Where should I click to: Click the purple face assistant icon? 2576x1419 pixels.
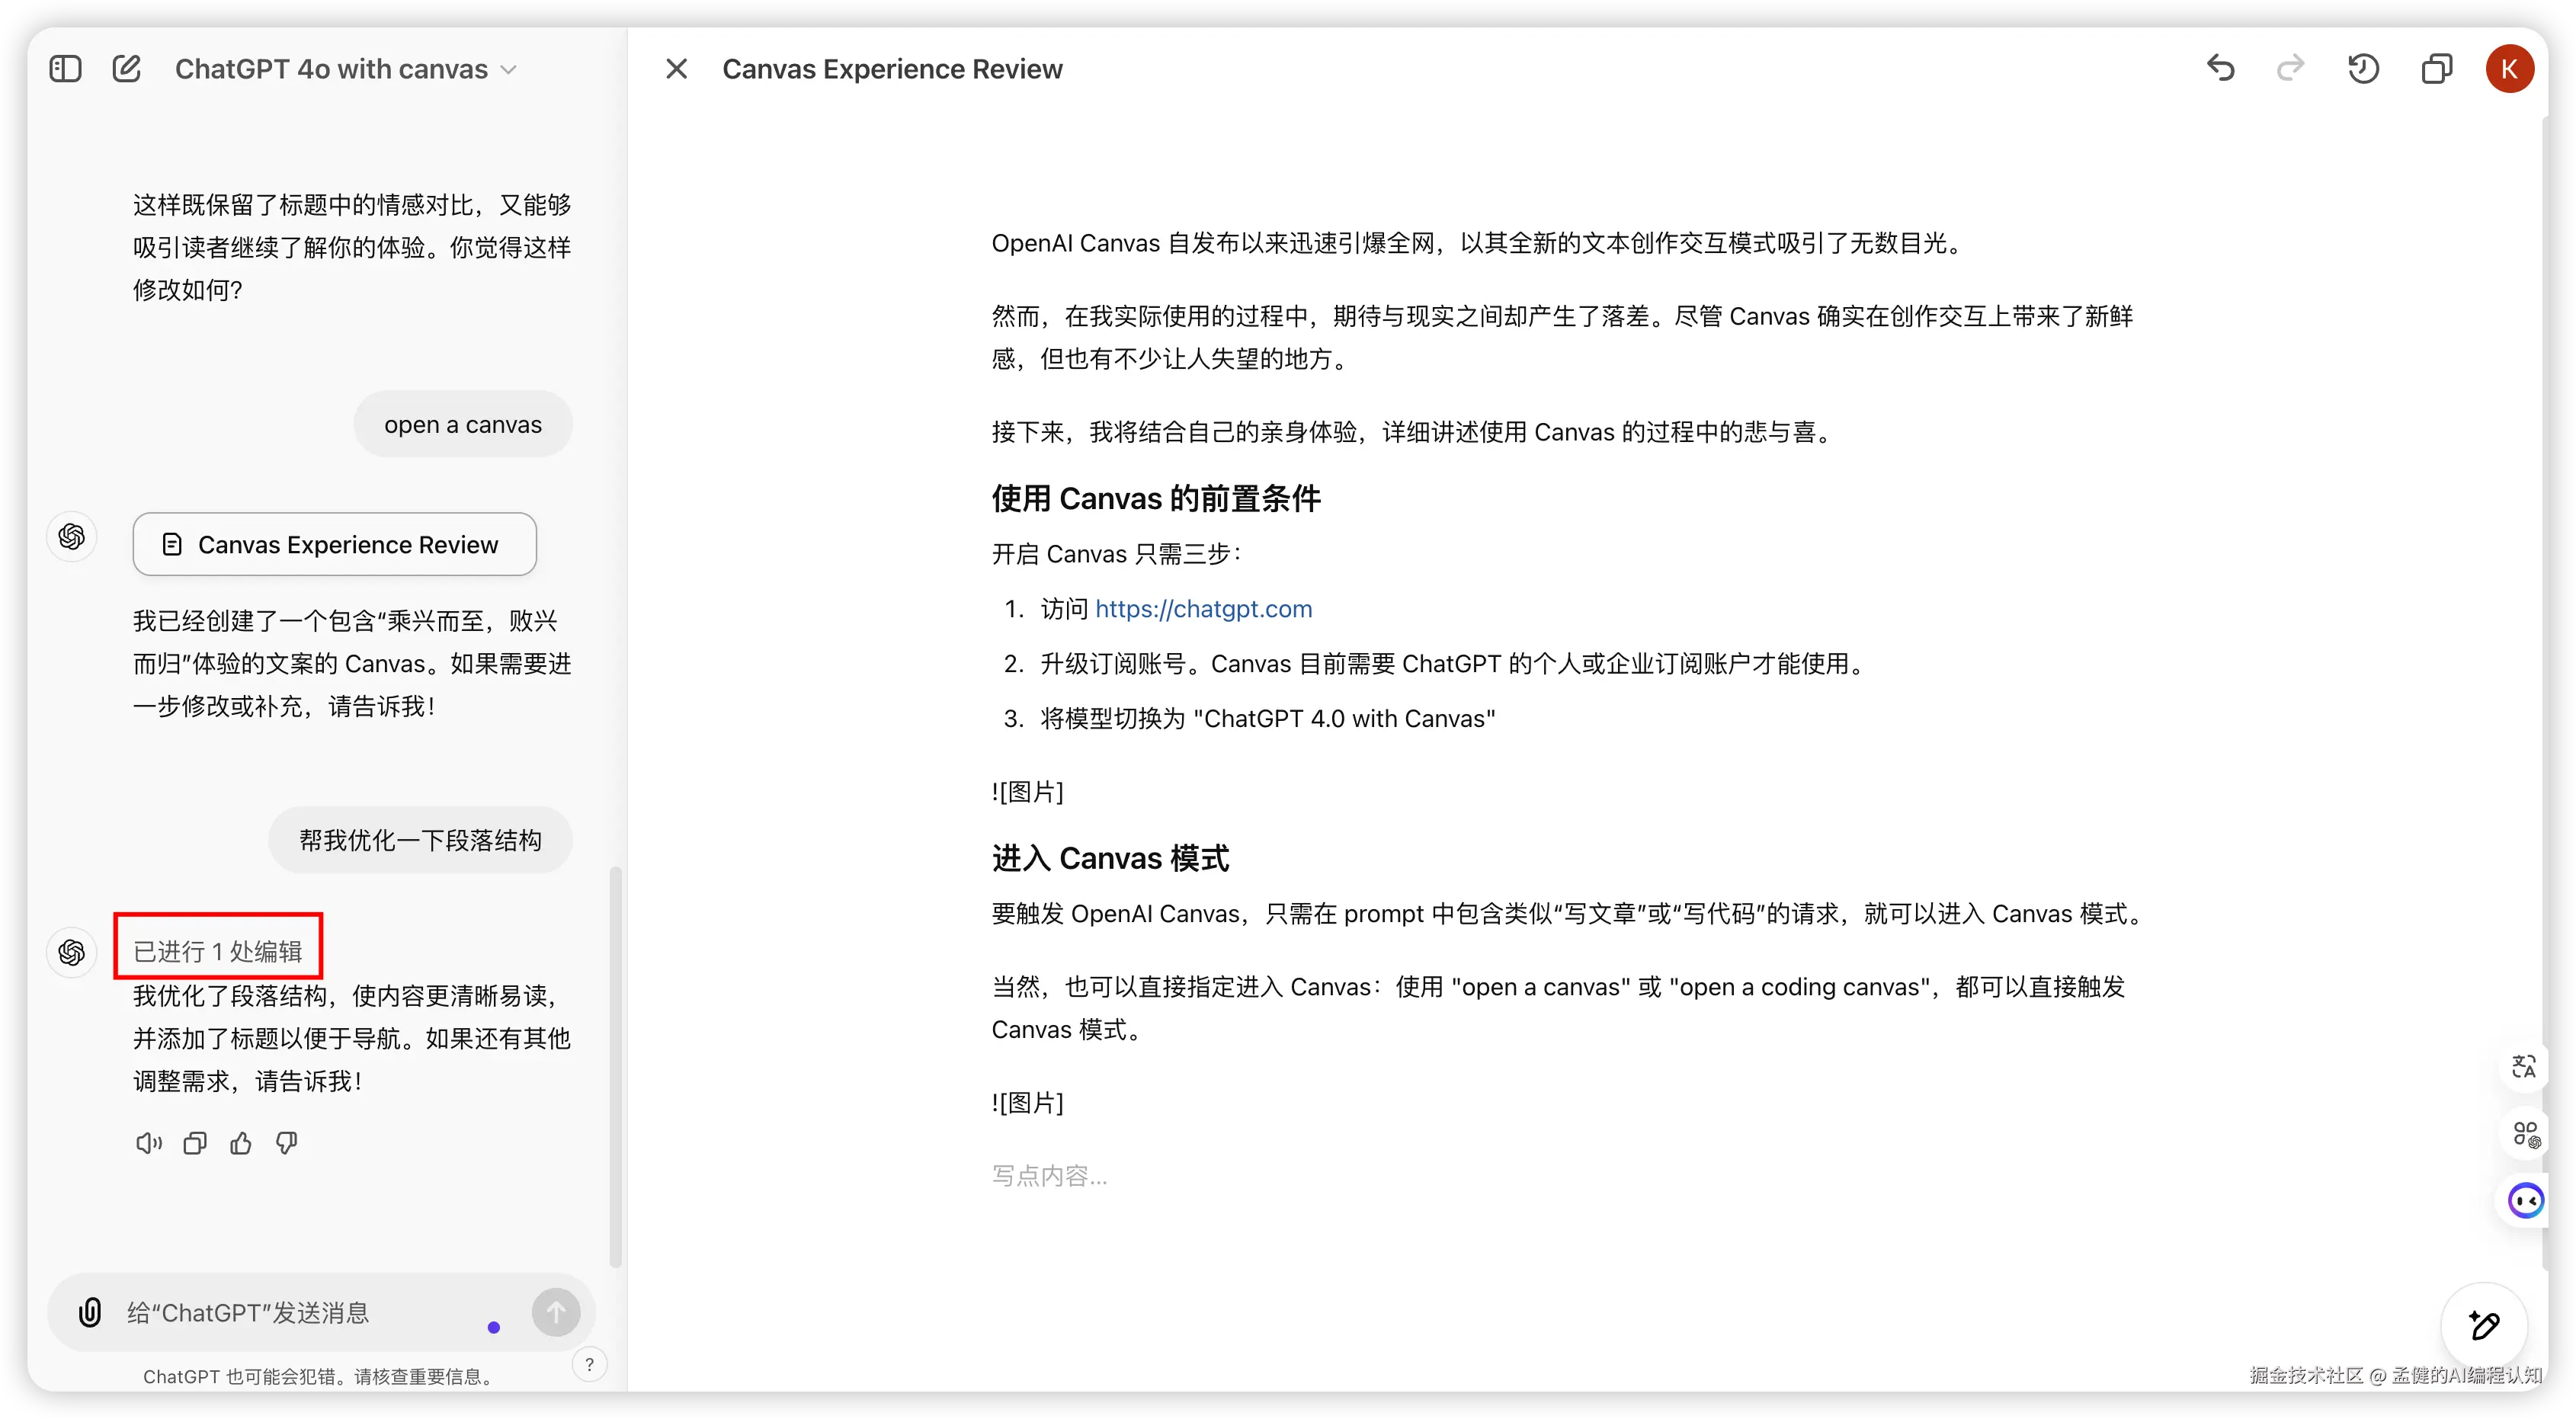click(x=2526, y=1200)
